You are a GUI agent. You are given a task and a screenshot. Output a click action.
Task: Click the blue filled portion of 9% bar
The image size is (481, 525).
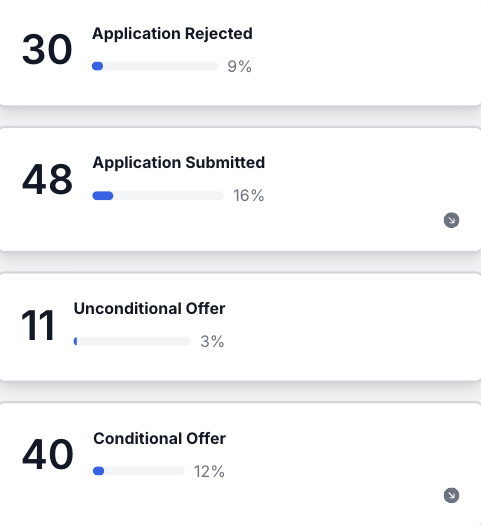pos(97,66)
